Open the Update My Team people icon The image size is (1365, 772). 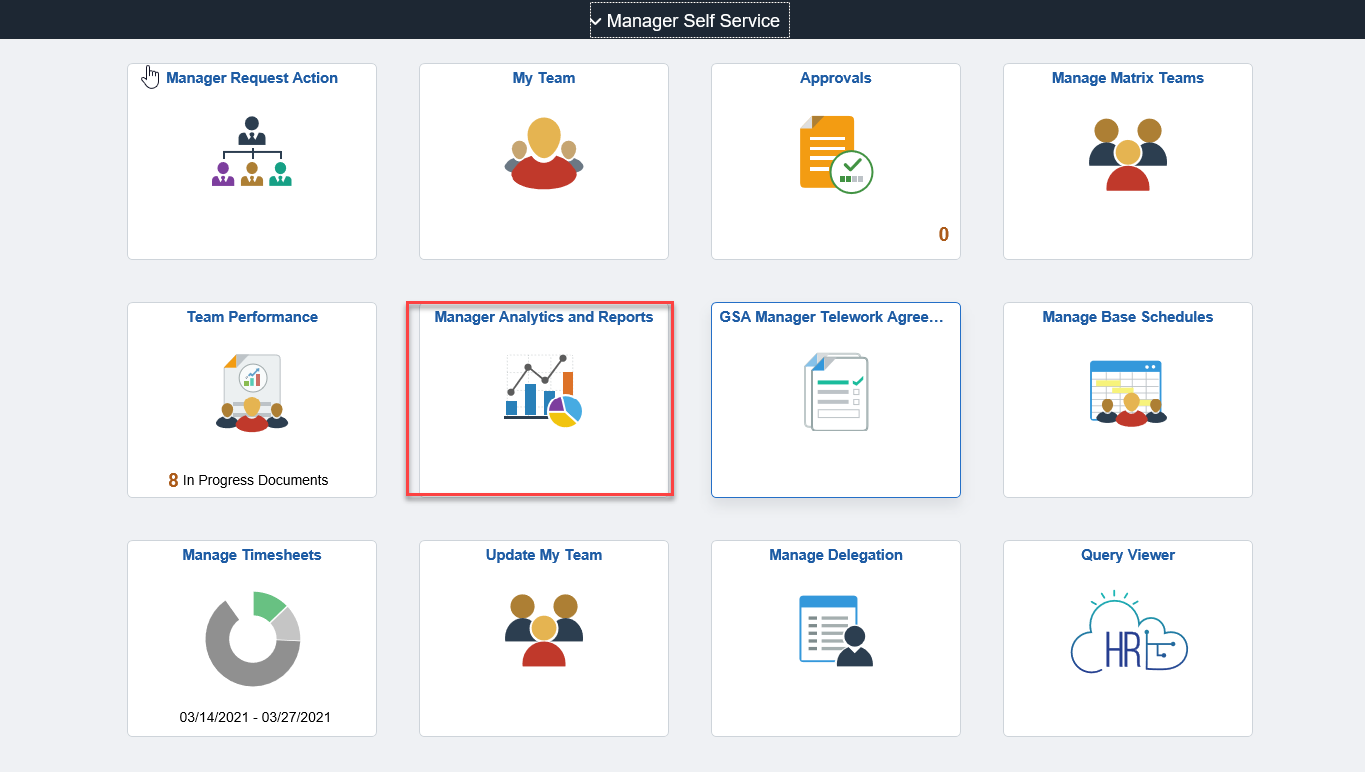pyautogui.click(x=543, y=630)
